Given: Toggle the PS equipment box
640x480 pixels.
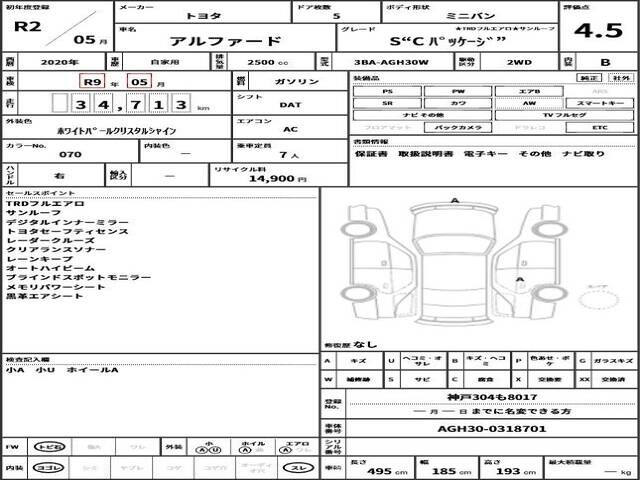Looking at the screenshot, I should tap(387, 91).
